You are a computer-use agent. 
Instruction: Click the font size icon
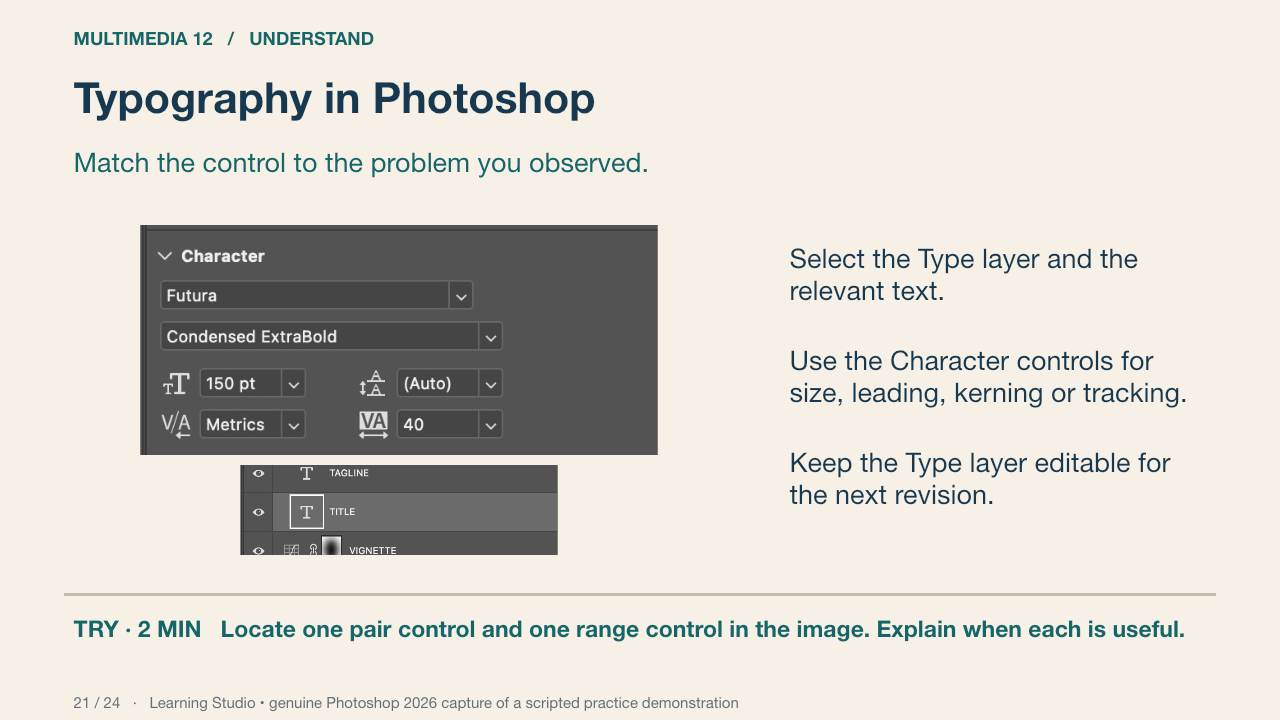point(176,384)
